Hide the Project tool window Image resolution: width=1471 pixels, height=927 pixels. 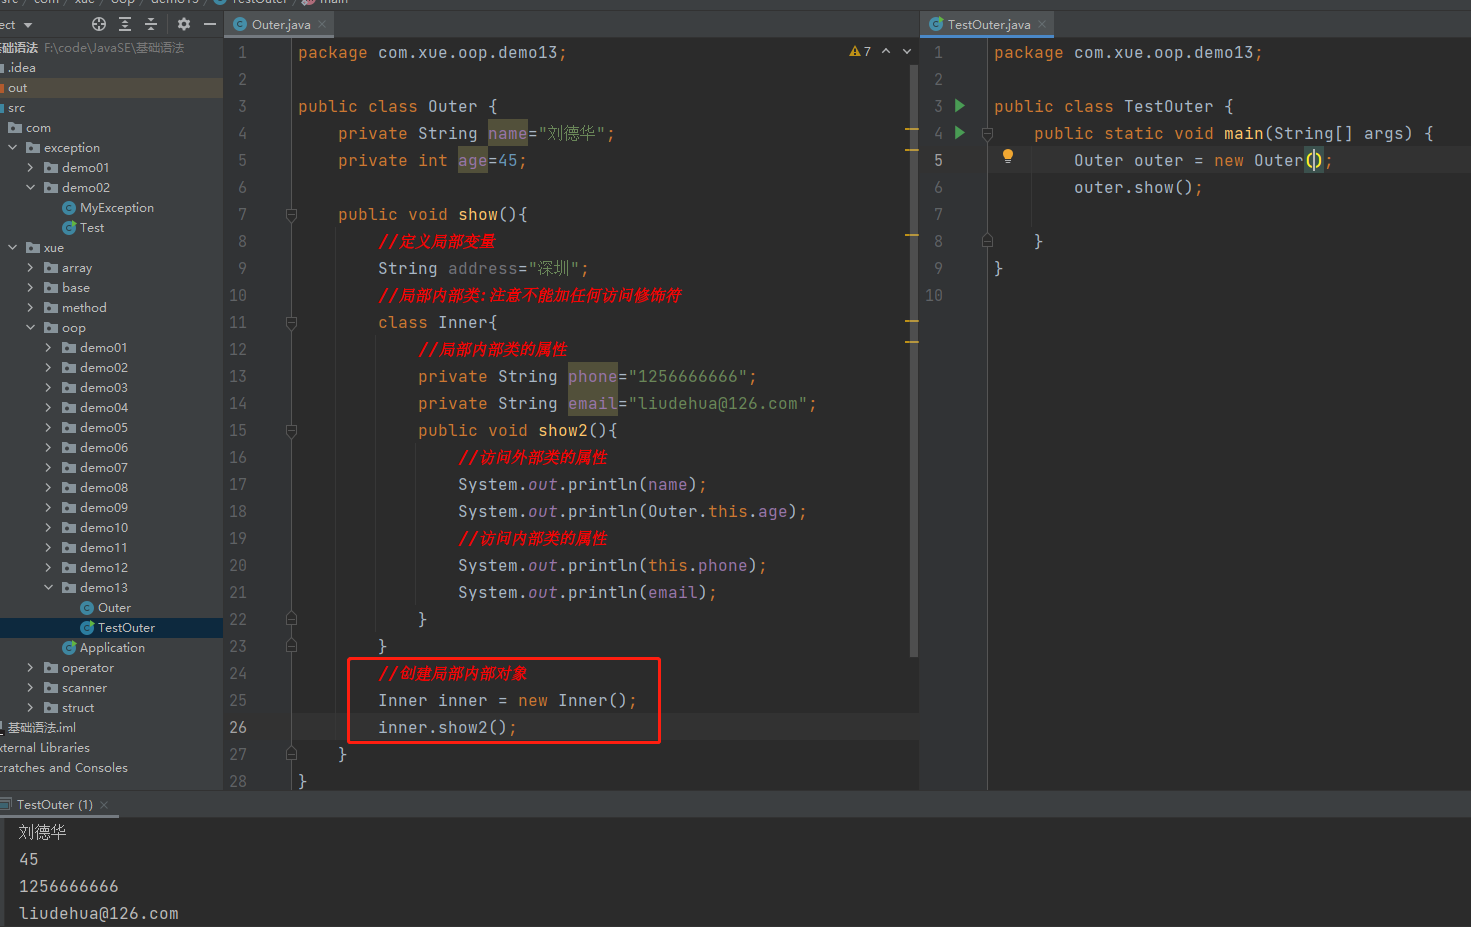pyautogui.click(x=210, y=24)
